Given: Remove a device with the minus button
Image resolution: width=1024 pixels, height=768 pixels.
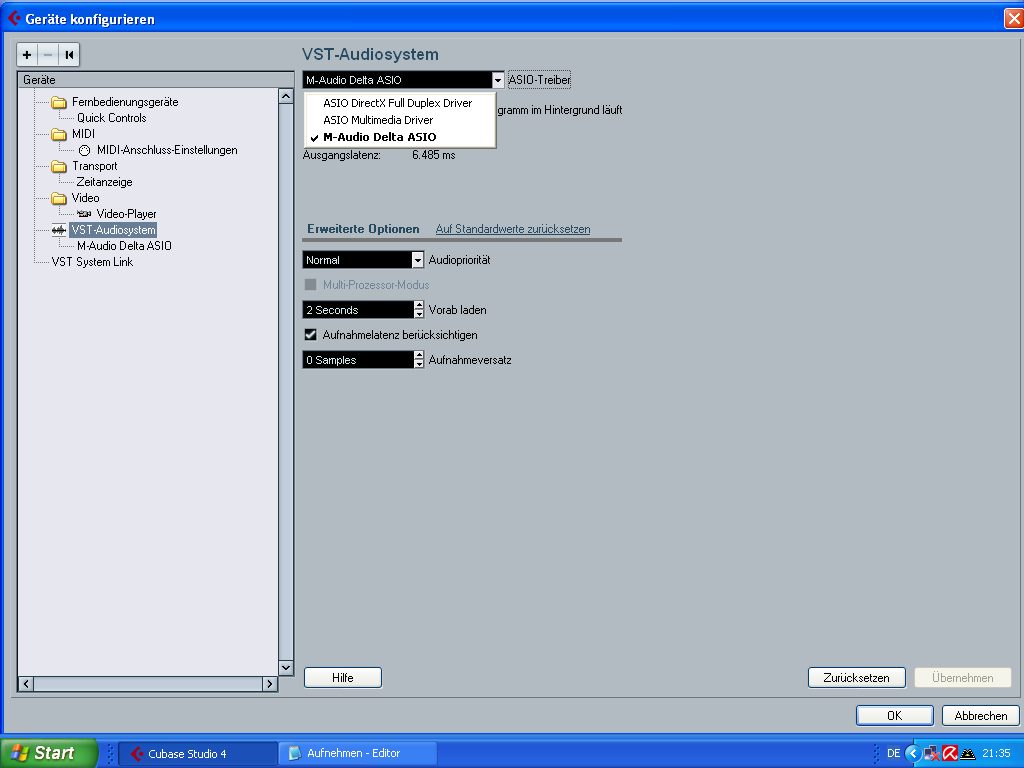Looking at the screenshot, I should point(48,55).
